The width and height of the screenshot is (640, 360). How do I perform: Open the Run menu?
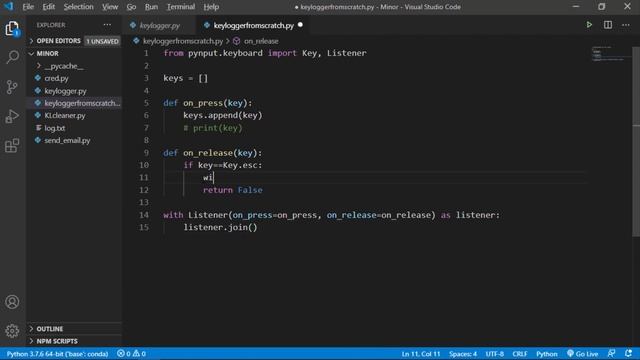click(x=151, y=7)
